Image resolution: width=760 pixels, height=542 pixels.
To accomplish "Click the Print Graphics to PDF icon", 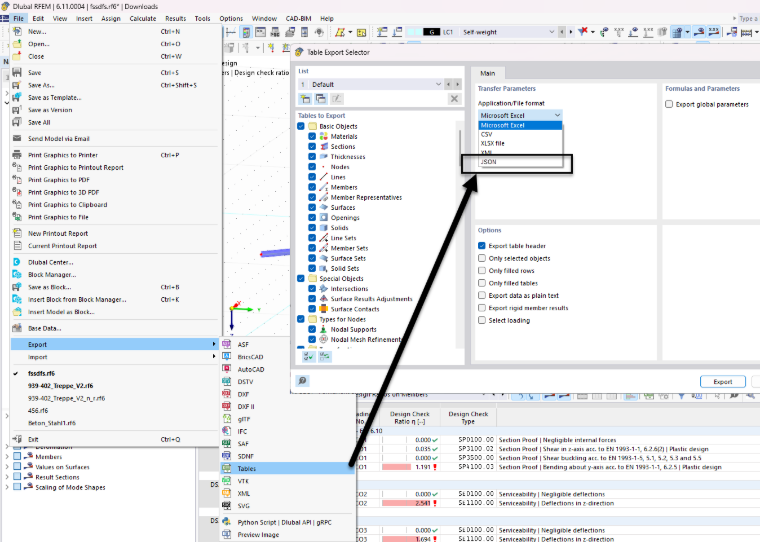I will coord(17,179).
